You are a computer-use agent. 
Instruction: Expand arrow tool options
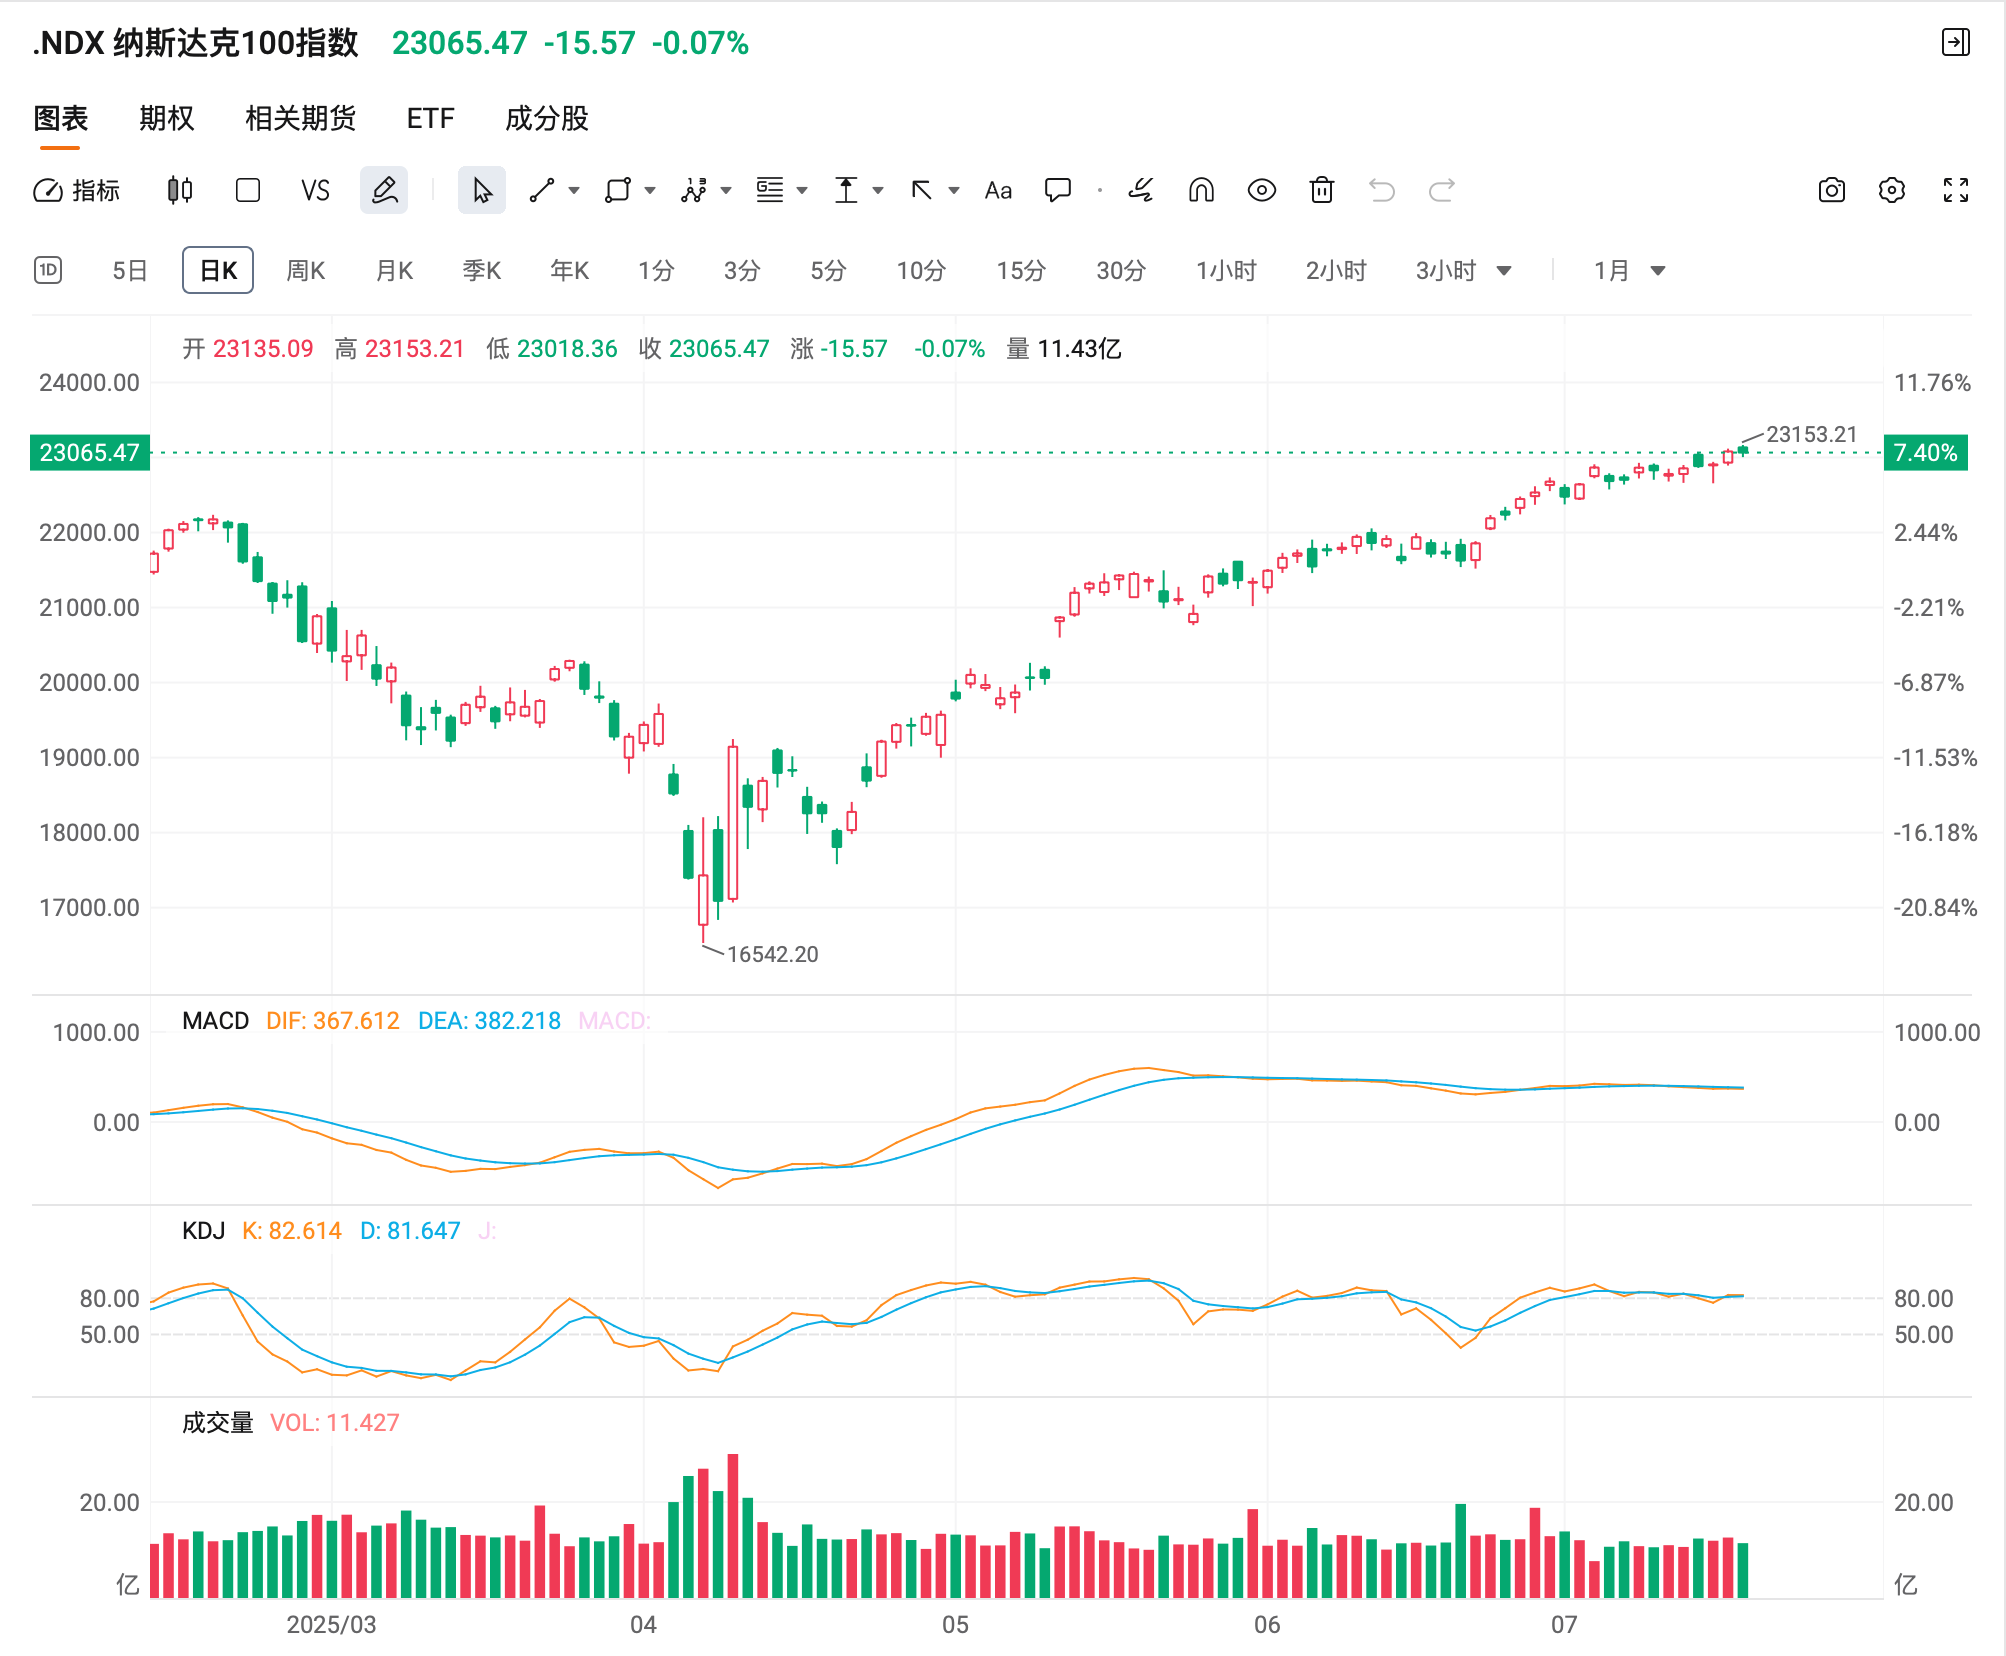pos(954,190)
